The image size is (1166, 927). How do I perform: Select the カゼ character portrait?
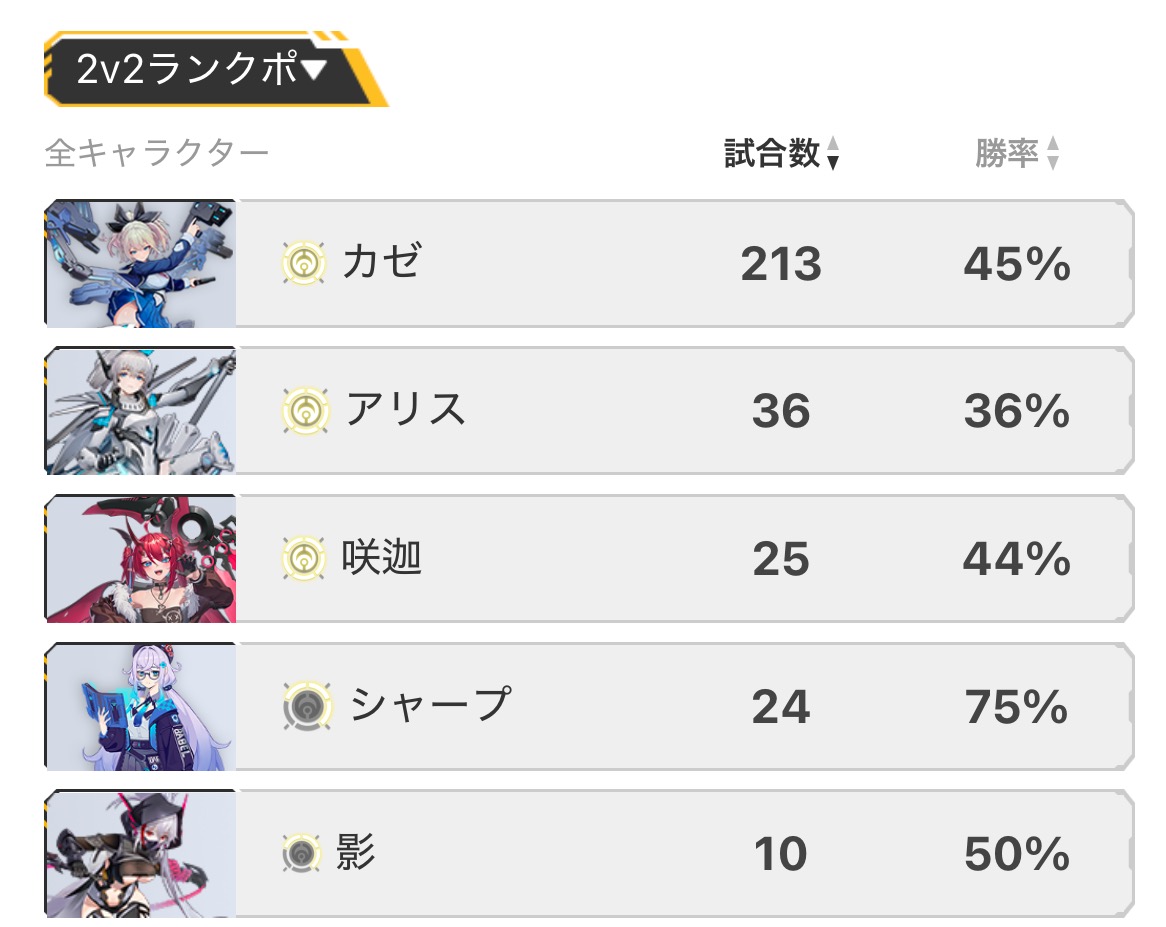tap(141, 263)
